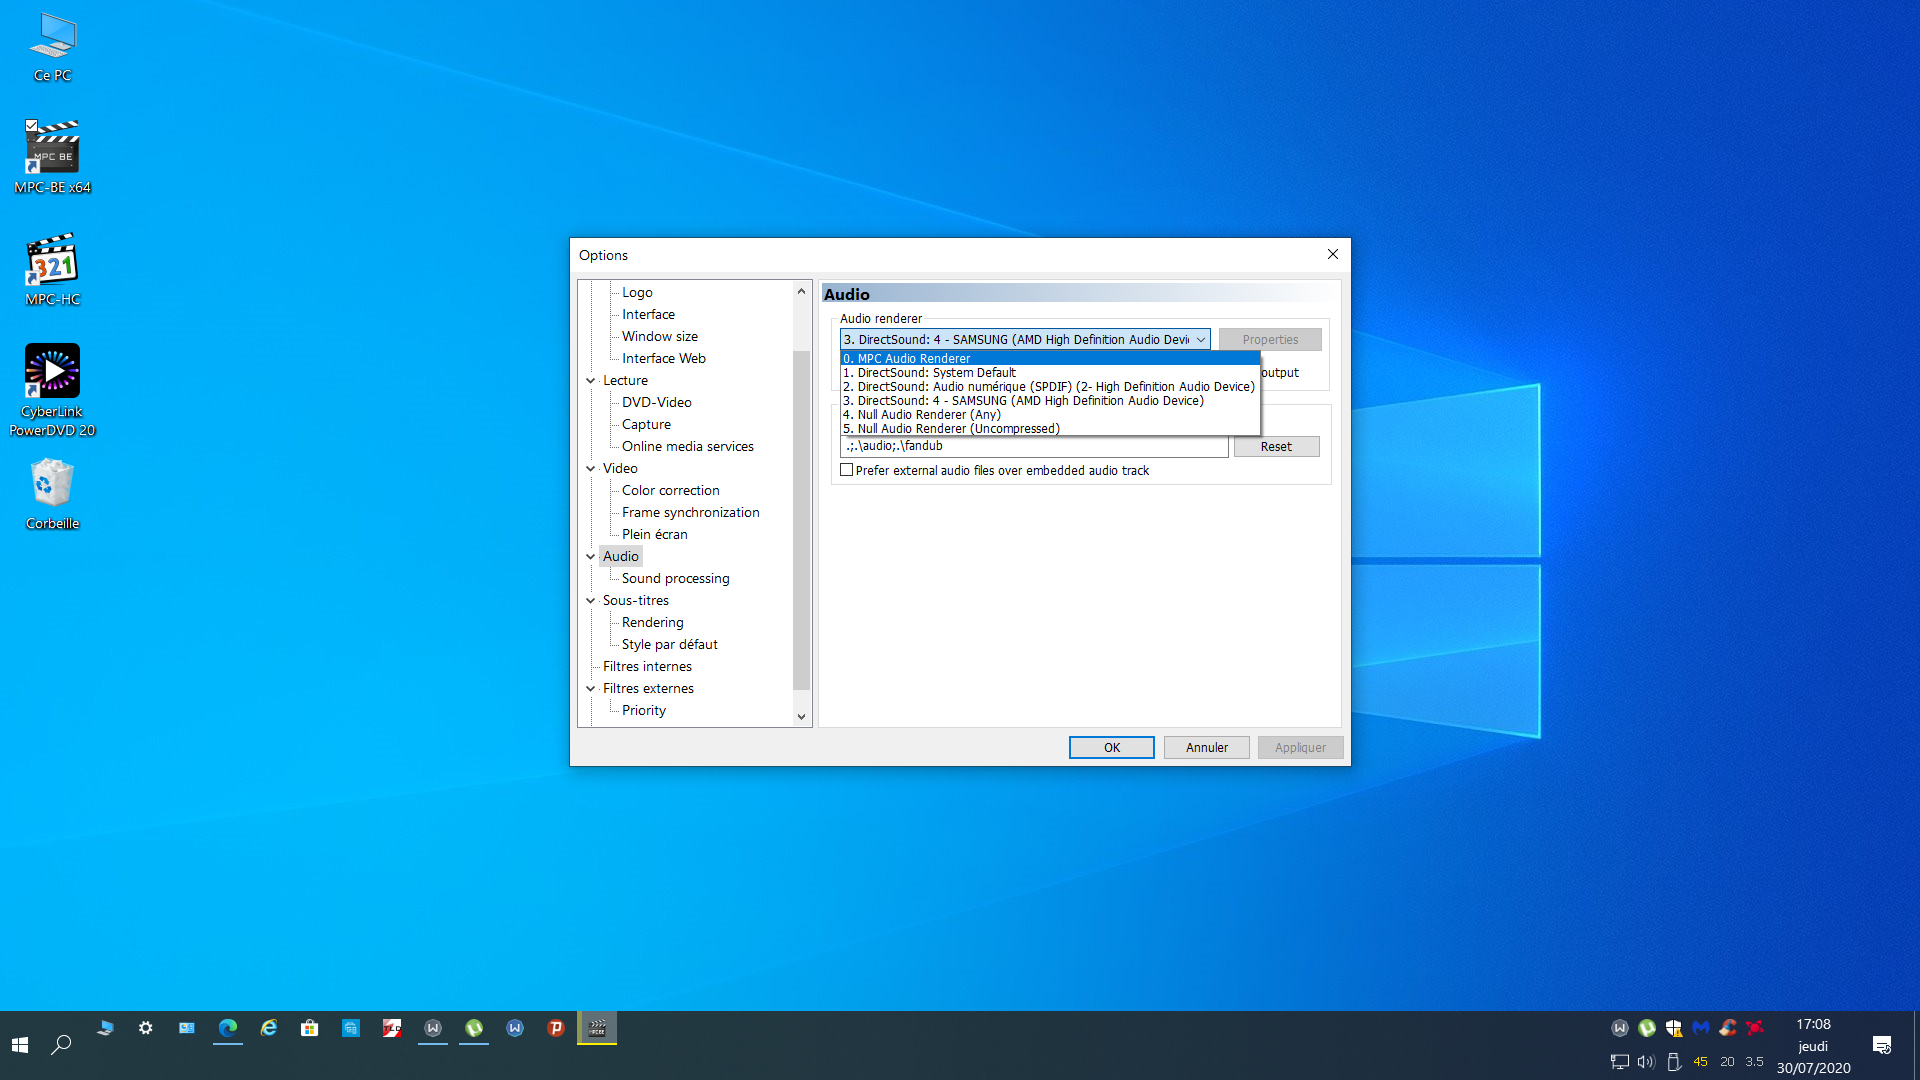
Task: Click safely remove hardware USB tray icon
Action: point(1674,1062)
